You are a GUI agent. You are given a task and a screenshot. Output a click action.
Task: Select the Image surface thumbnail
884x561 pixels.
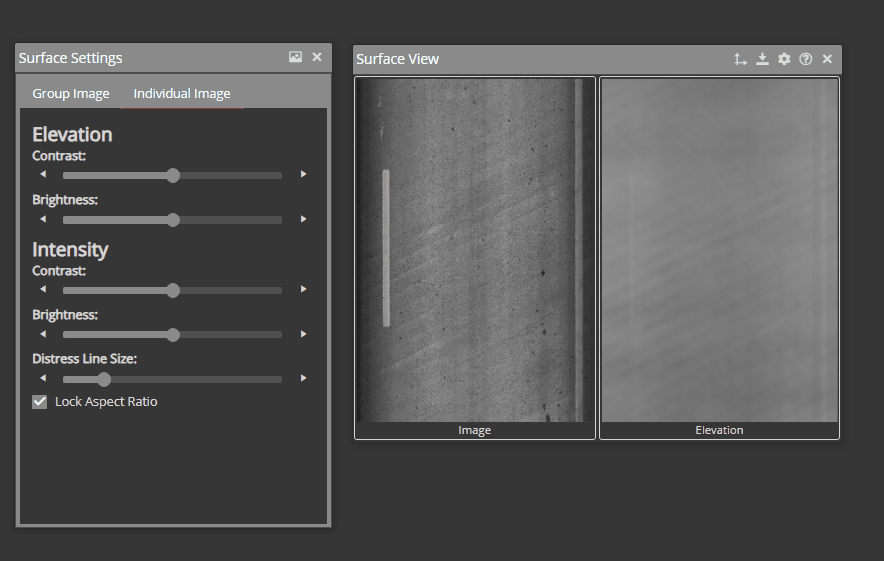(x=475, y=250)
